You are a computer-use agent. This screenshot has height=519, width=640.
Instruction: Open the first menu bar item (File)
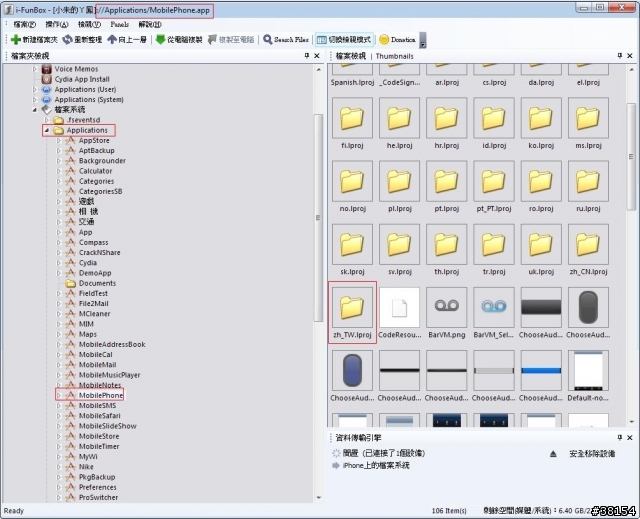point(24,24)
